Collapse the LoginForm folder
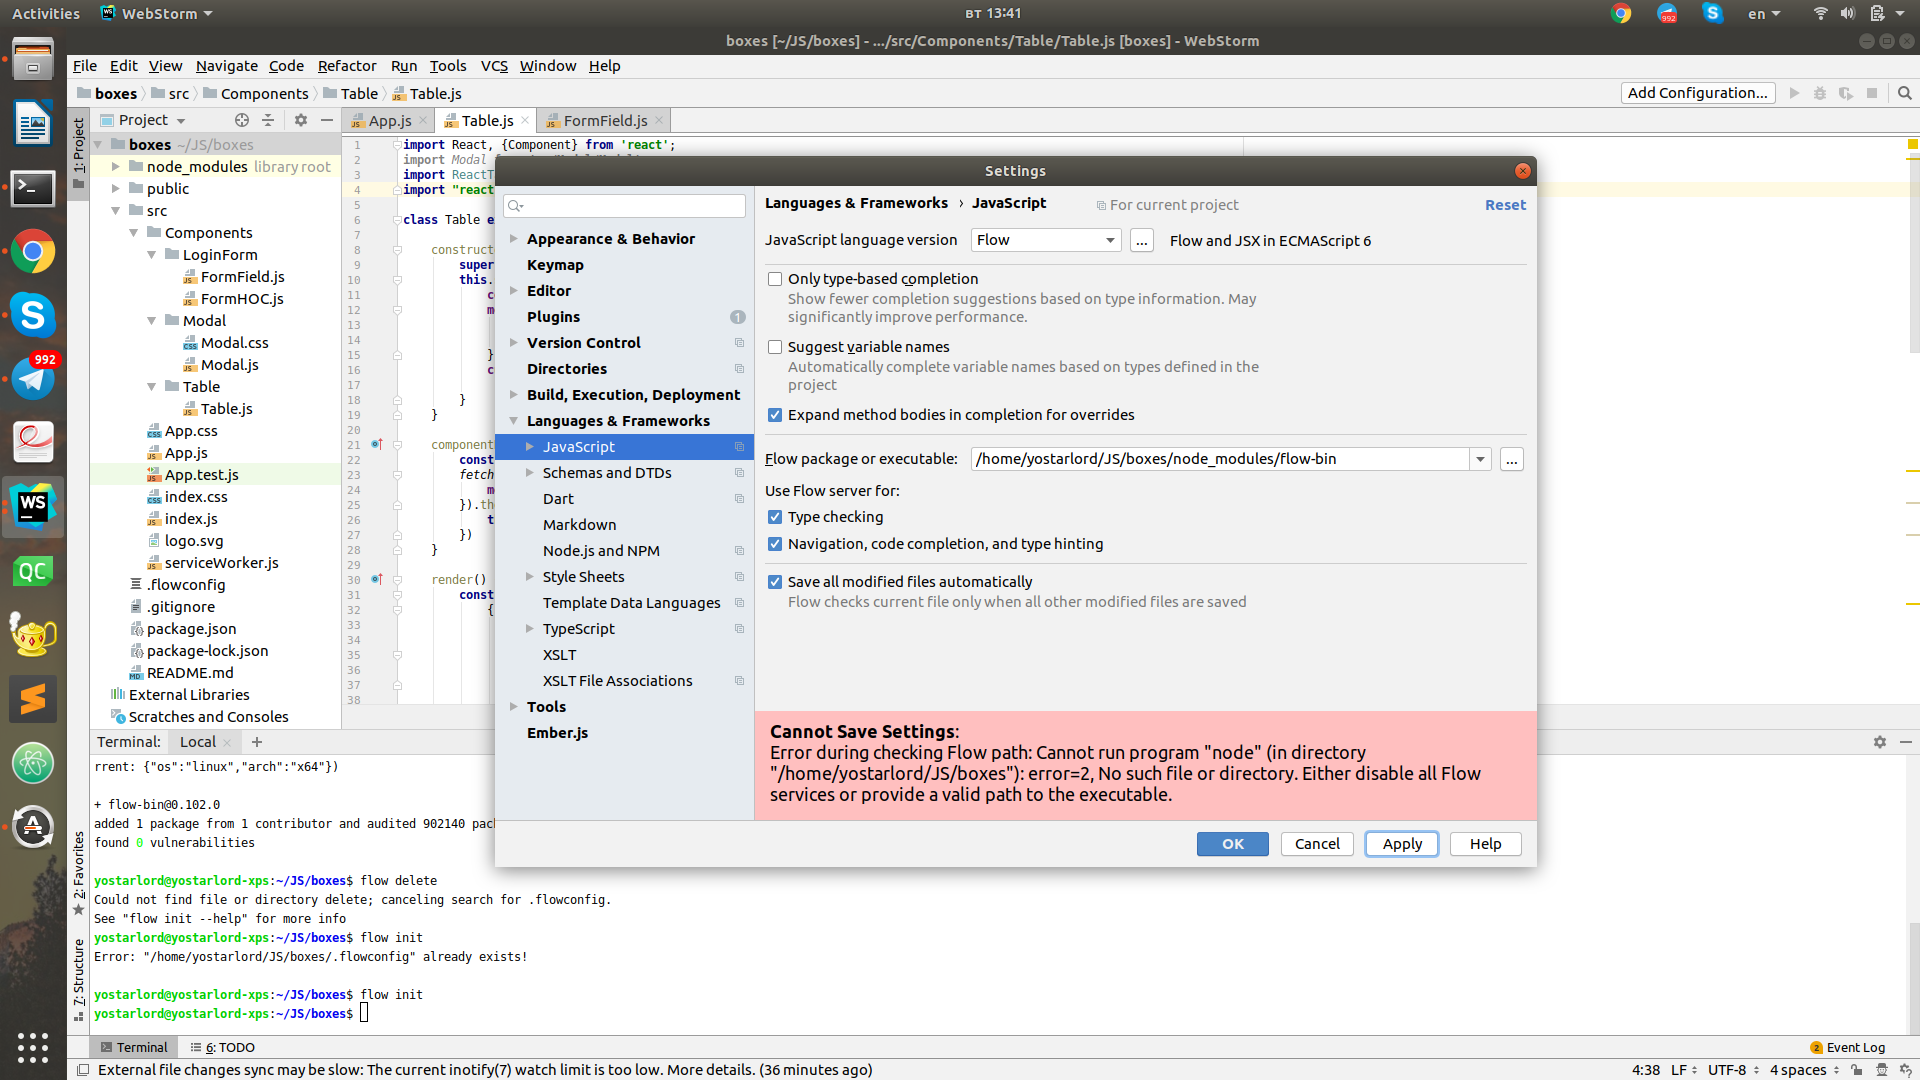This screenshot has width=1920, height=1080. [152, 255]
